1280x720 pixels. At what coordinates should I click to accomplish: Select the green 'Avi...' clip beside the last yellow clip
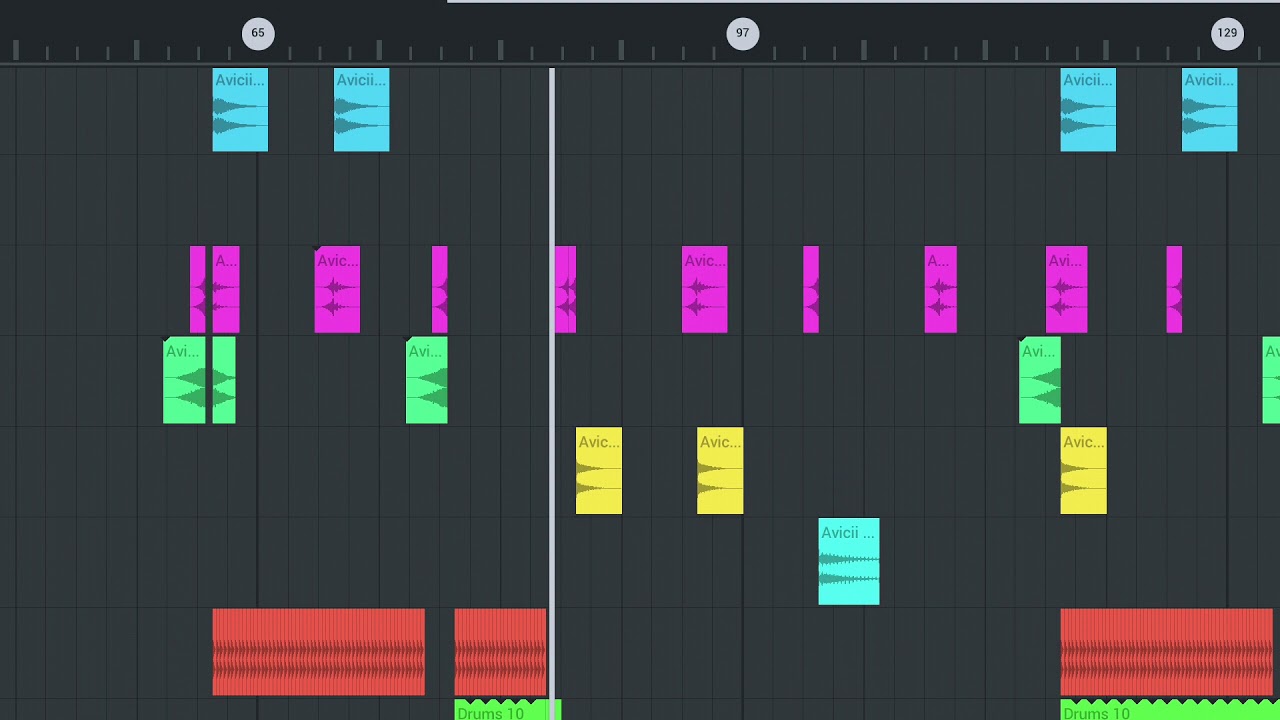1040,380
